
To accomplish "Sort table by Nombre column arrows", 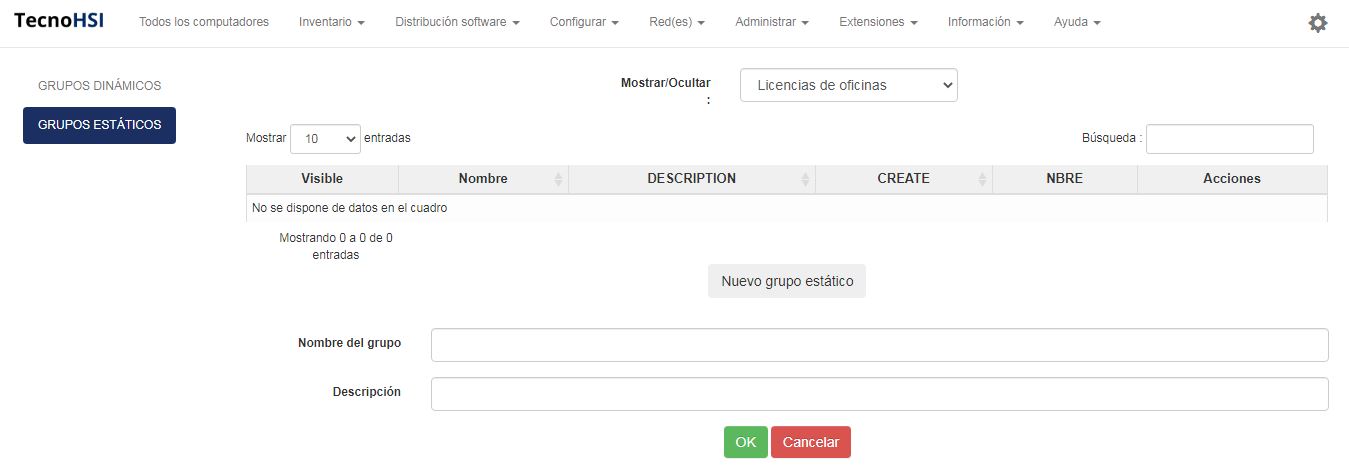I will pyautogui.click(x=558, y=179).
